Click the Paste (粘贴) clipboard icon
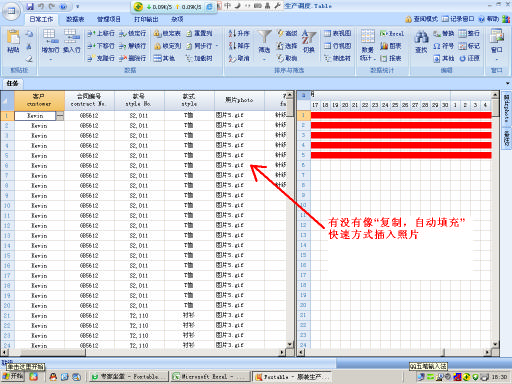The image size is (512, 384). click(14, 37)
